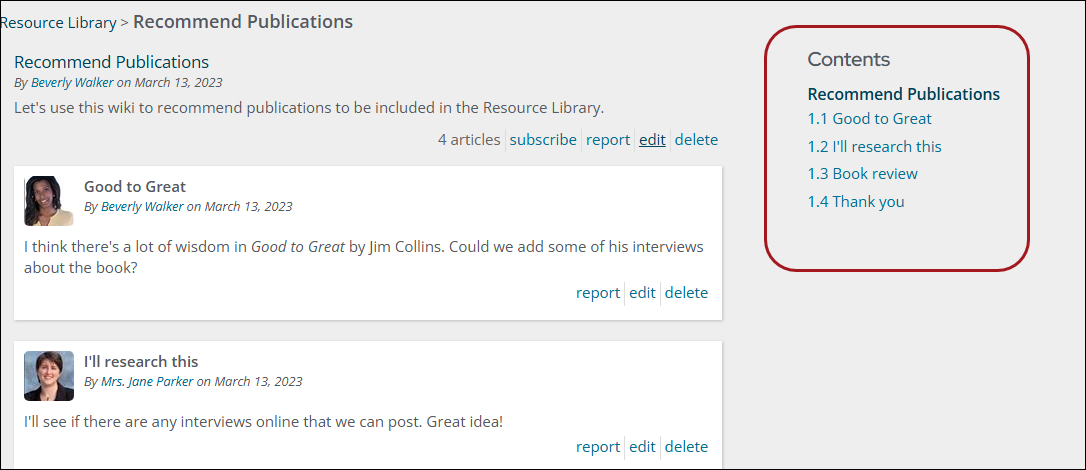This screenshot has height=470, width=1086.
Task: Report the Good to Great article
Action: 598,293
